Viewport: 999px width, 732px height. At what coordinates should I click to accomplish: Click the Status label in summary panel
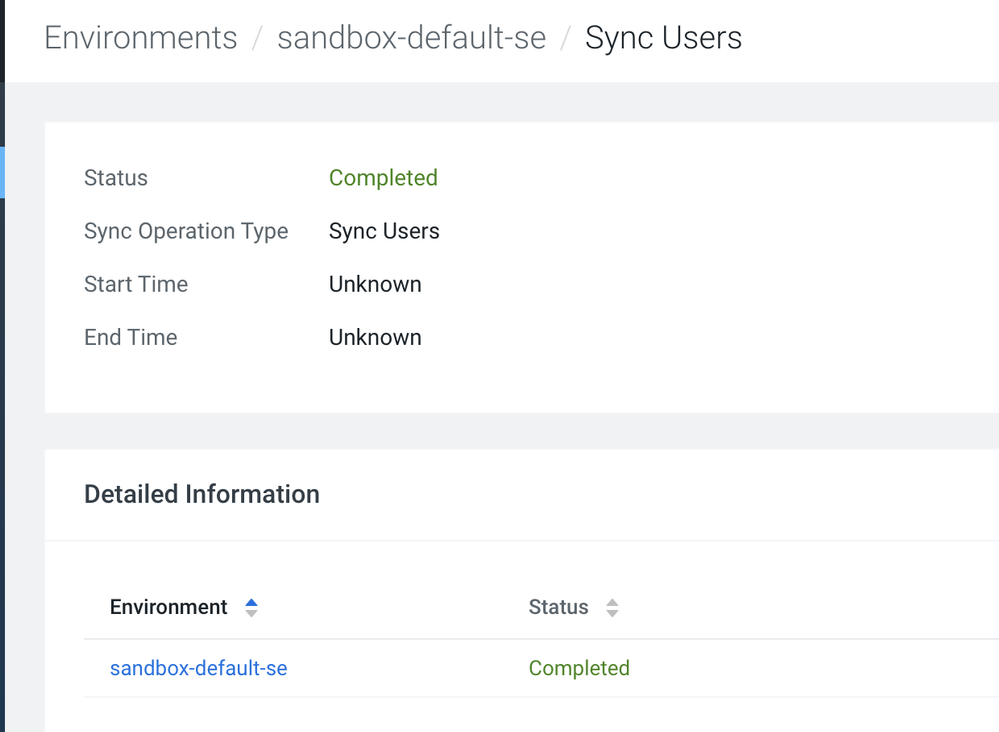click(116, 178)
